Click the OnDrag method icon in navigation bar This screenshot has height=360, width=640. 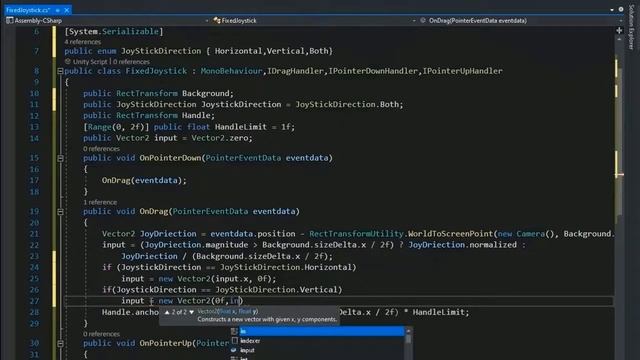423,20
